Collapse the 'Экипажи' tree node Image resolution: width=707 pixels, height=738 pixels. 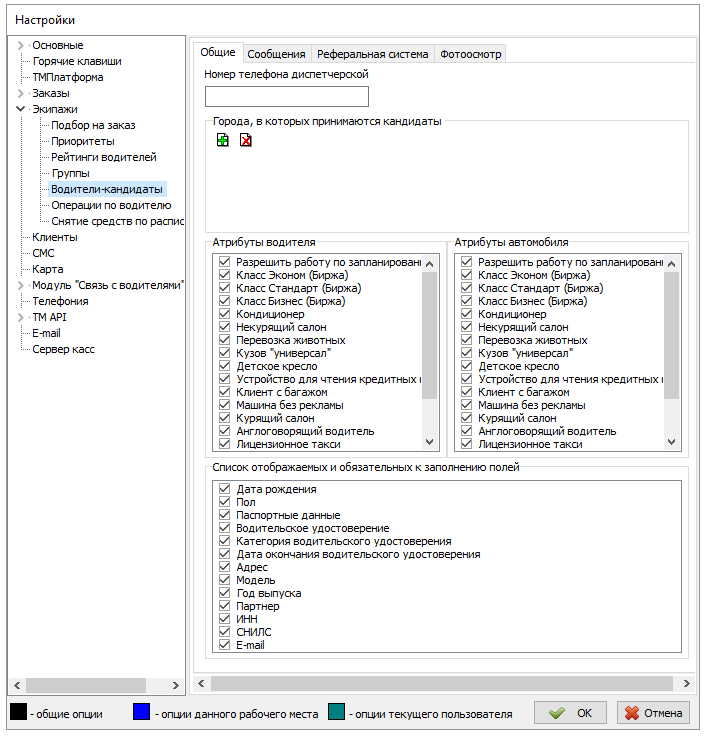click(x=21, y=109)
